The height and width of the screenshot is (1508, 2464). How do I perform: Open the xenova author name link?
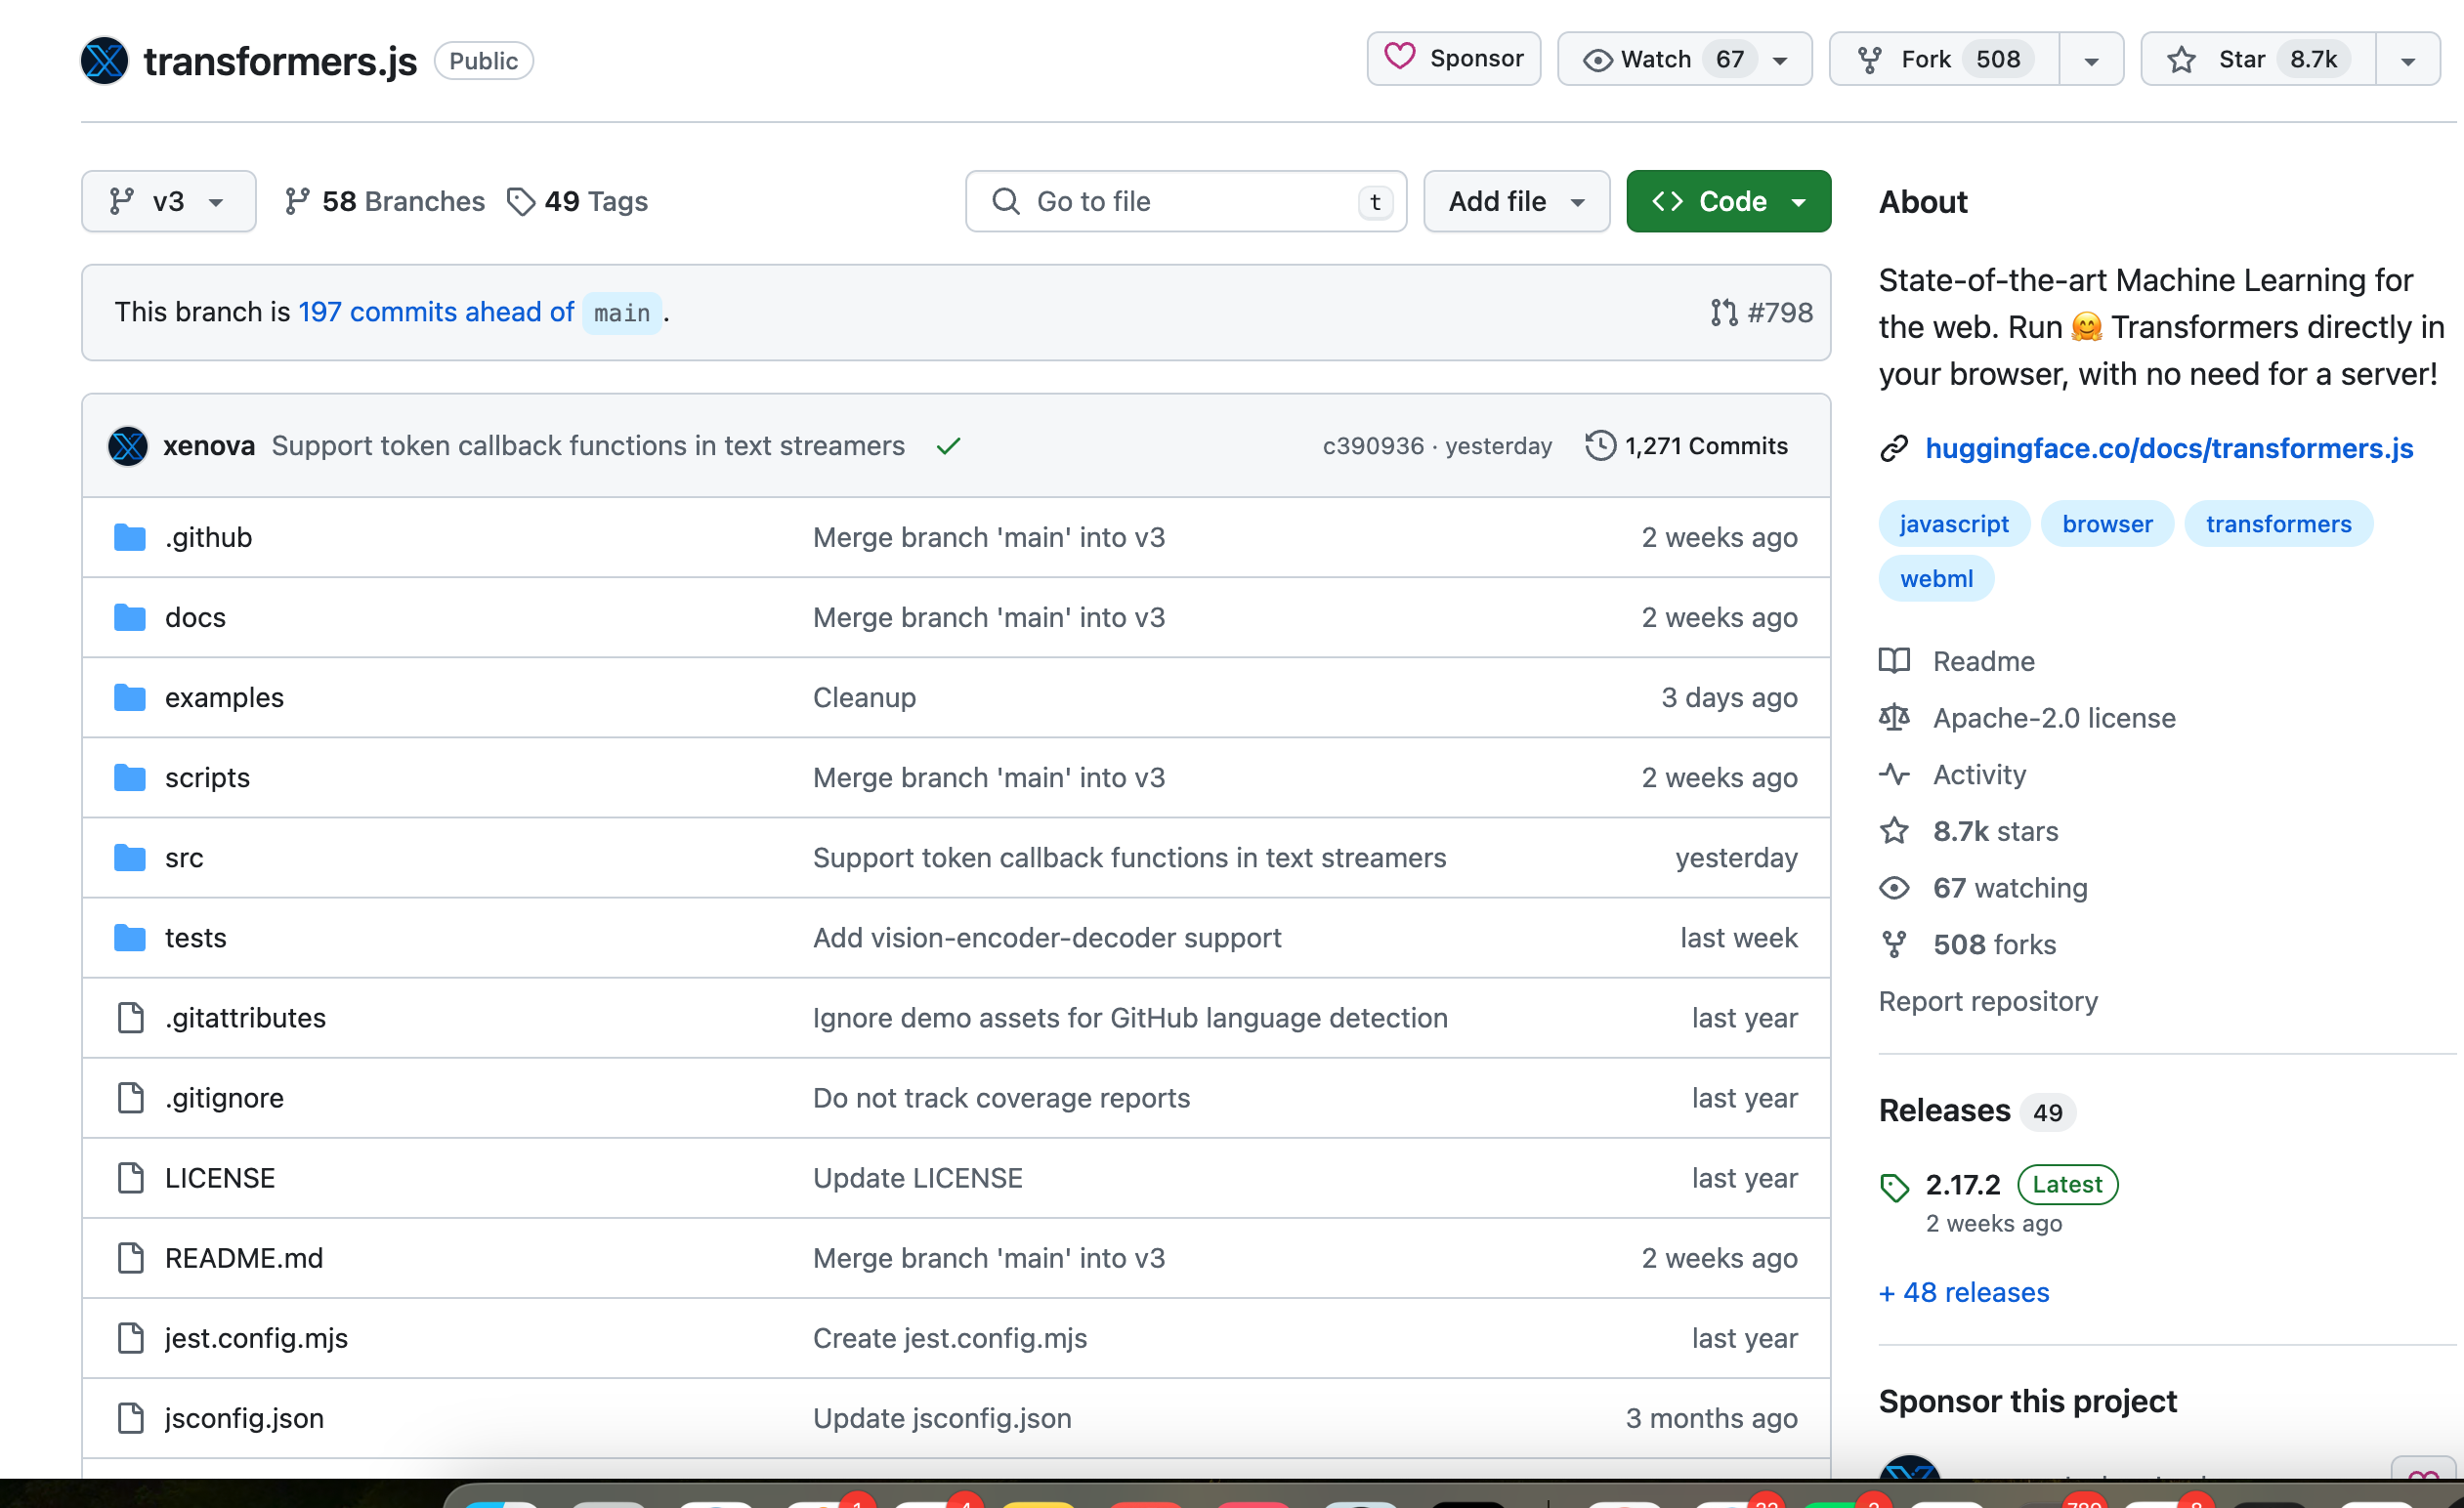(x=209, y=446)
